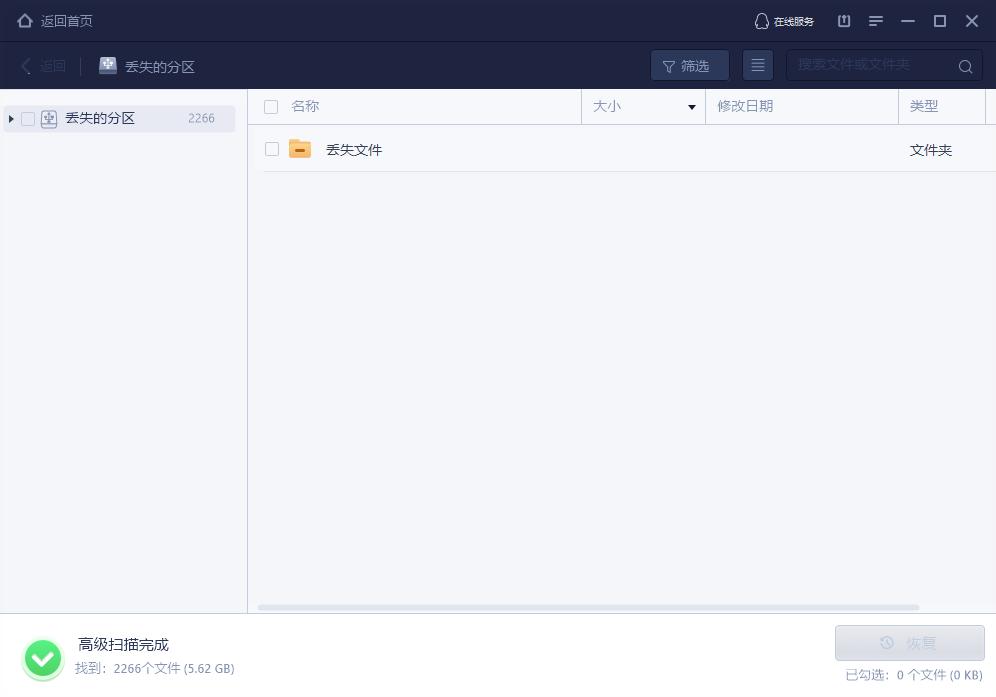The width and height of the screenshot is (996, 697).
Task: Open the 大小 column sort dropdown
Action: coord(691,106)
